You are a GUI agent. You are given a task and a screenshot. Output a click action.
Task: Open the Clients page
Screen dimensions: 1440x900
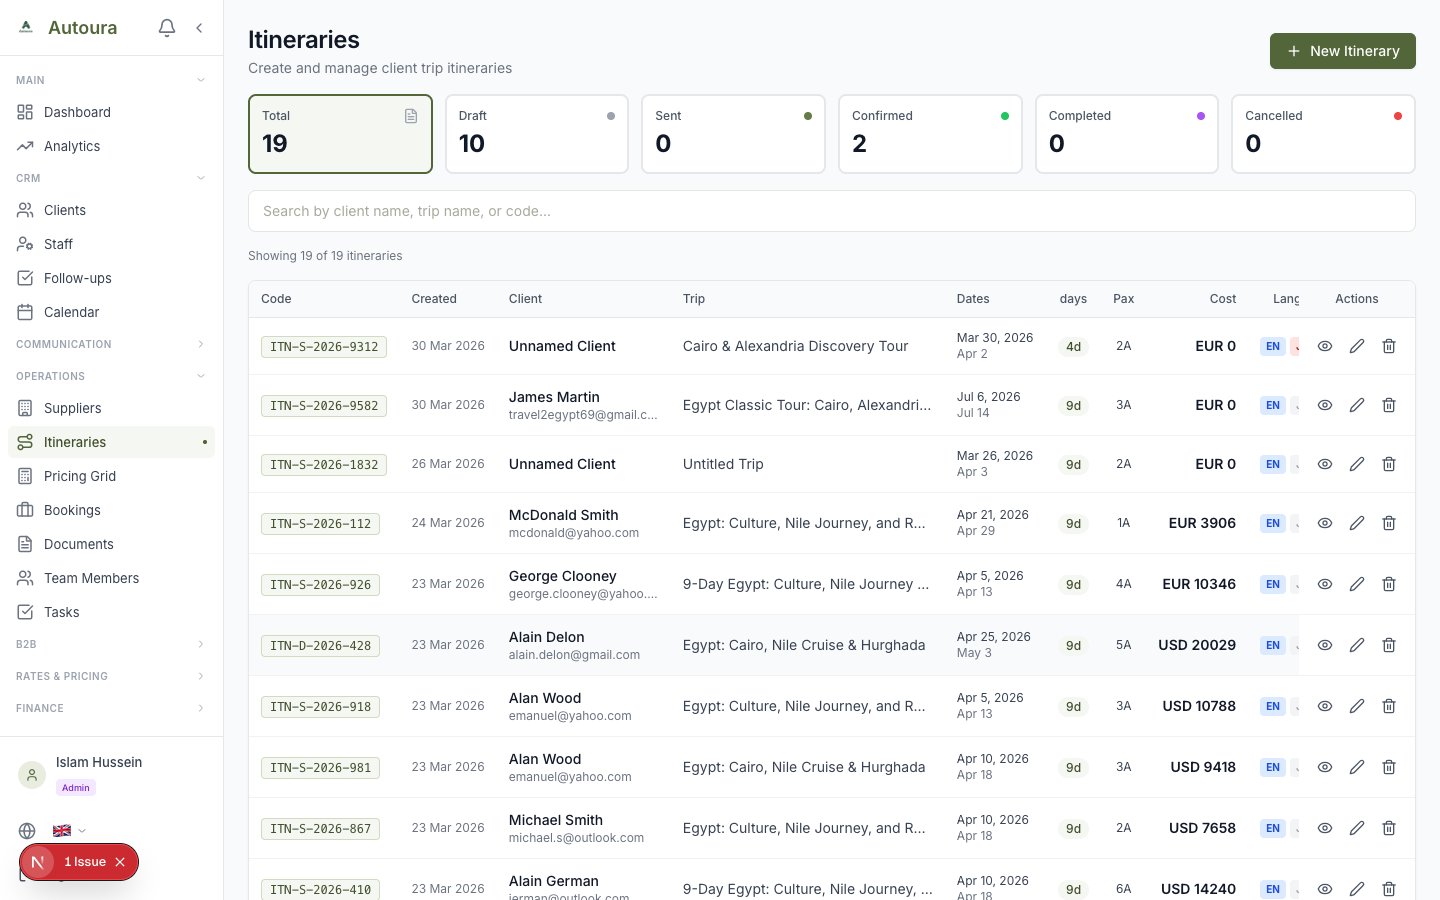[x=111, y=210]
